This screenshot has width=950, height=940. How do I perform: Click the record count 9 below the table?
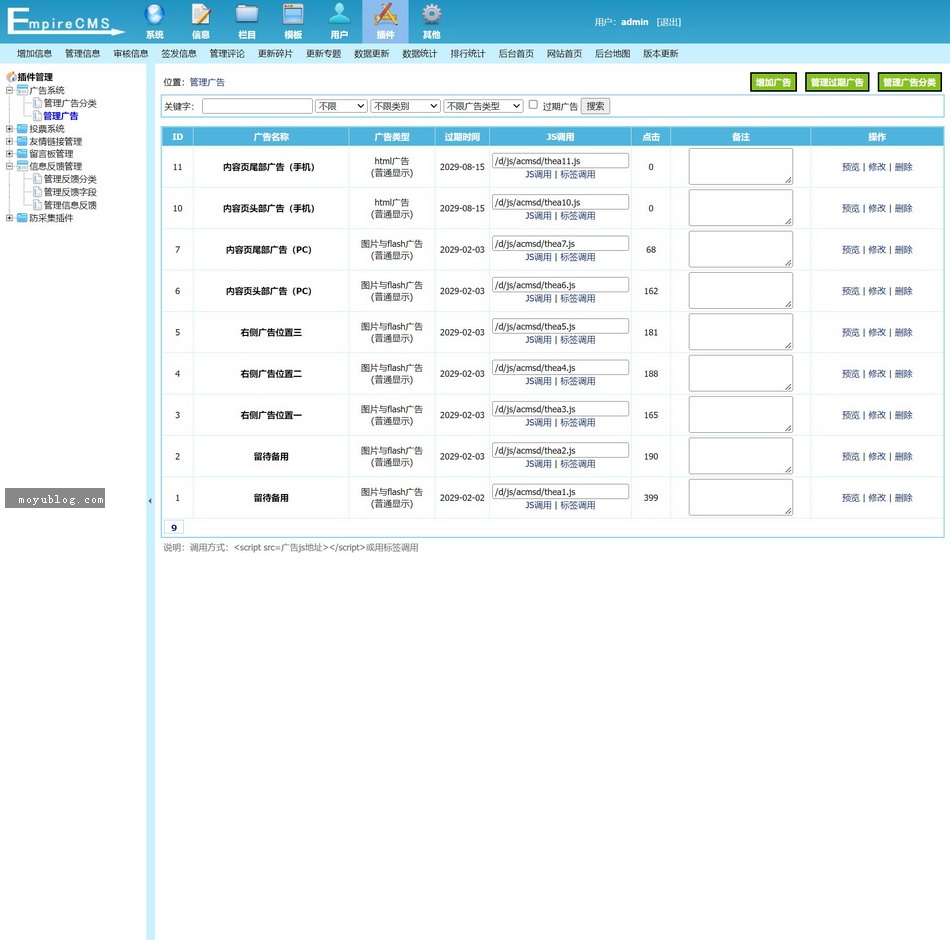(174, 527)
